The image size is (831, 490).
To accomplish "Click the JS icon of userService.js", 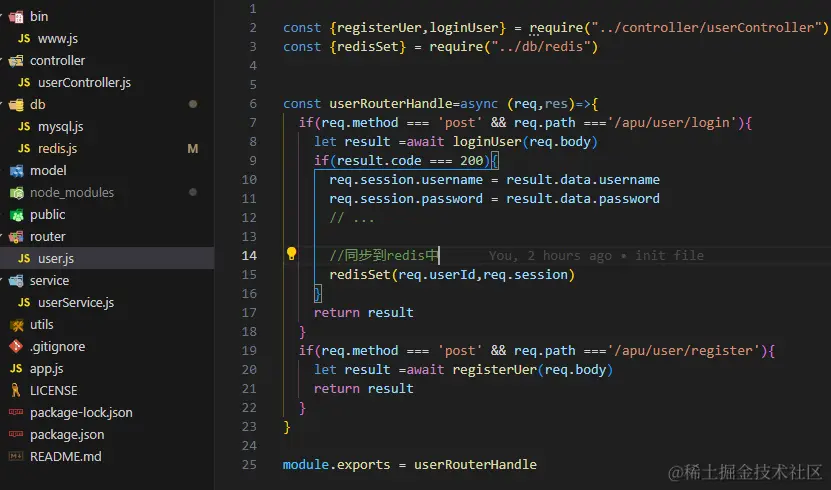I will coord(24,302).
